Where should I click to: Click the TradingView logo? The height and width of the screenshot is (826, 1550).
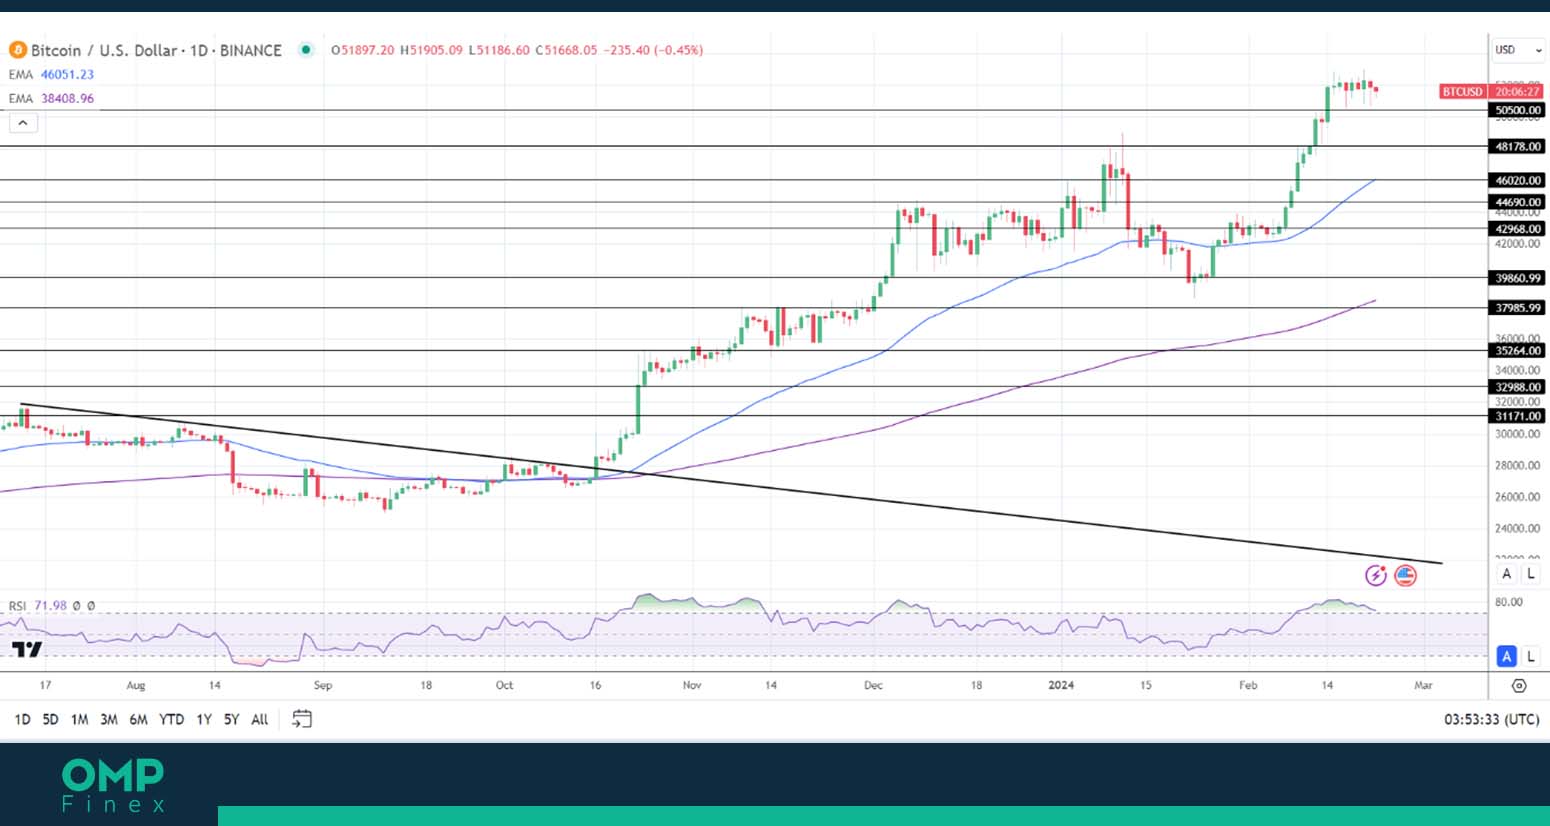click(27, 649)
